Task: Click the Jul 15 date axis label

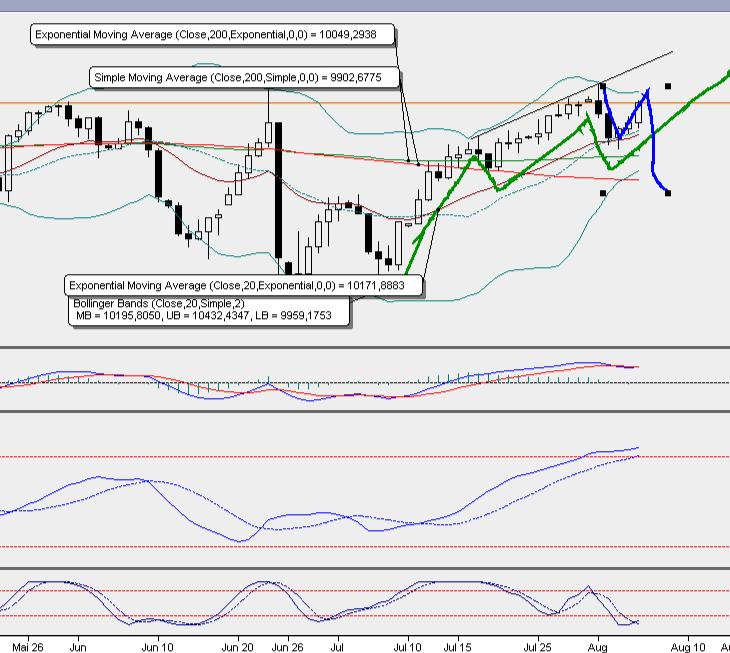Action: pos(457,647)
